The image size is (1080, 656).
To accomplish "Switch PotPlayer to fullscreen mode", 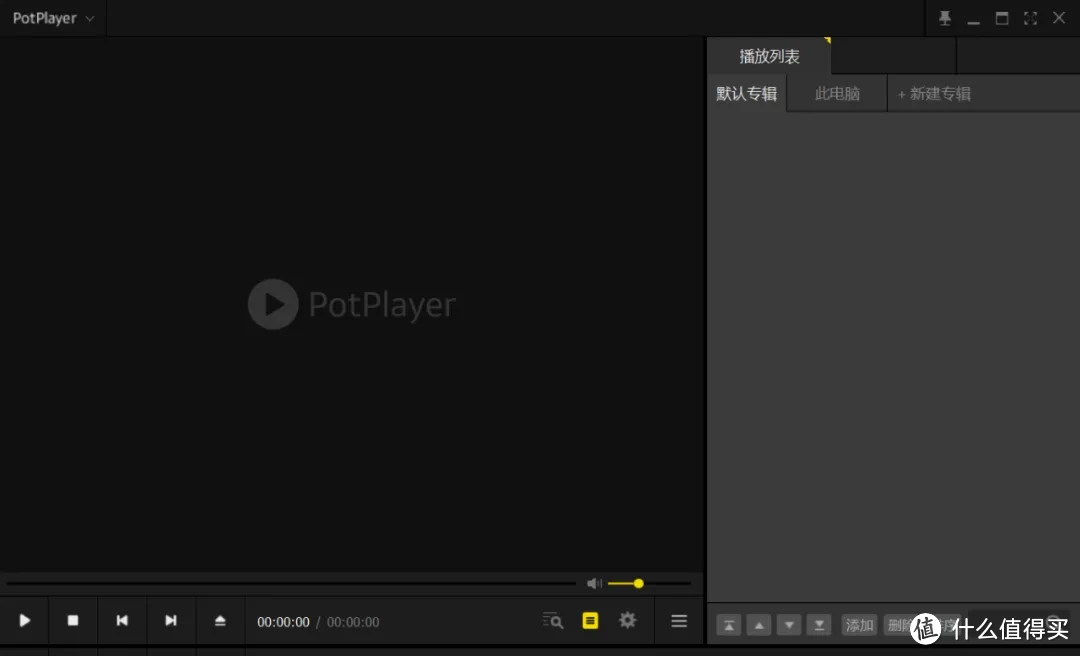I will [1030, 19].
